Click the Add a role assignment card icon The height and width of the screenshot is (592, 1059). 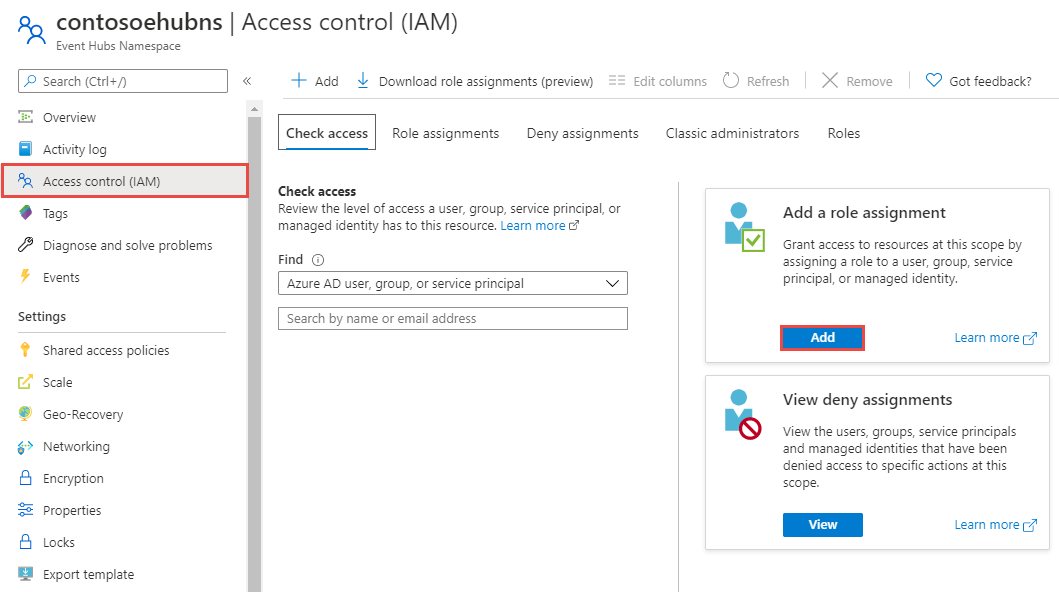point(744,227)
